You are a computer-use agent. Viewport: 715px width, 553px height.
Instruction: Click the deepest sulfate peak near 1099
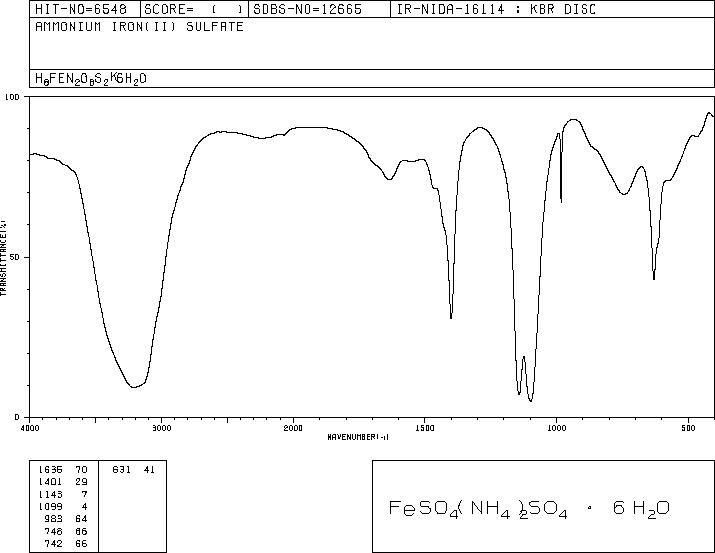tap(531, 400)
